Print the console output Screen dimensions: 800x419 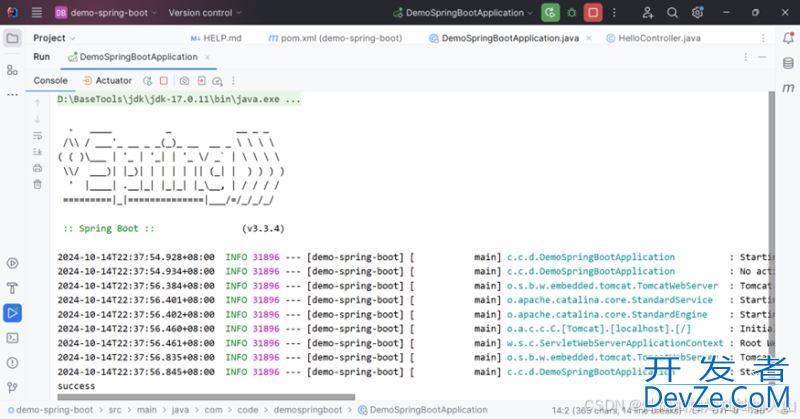(x=37, y=168)
